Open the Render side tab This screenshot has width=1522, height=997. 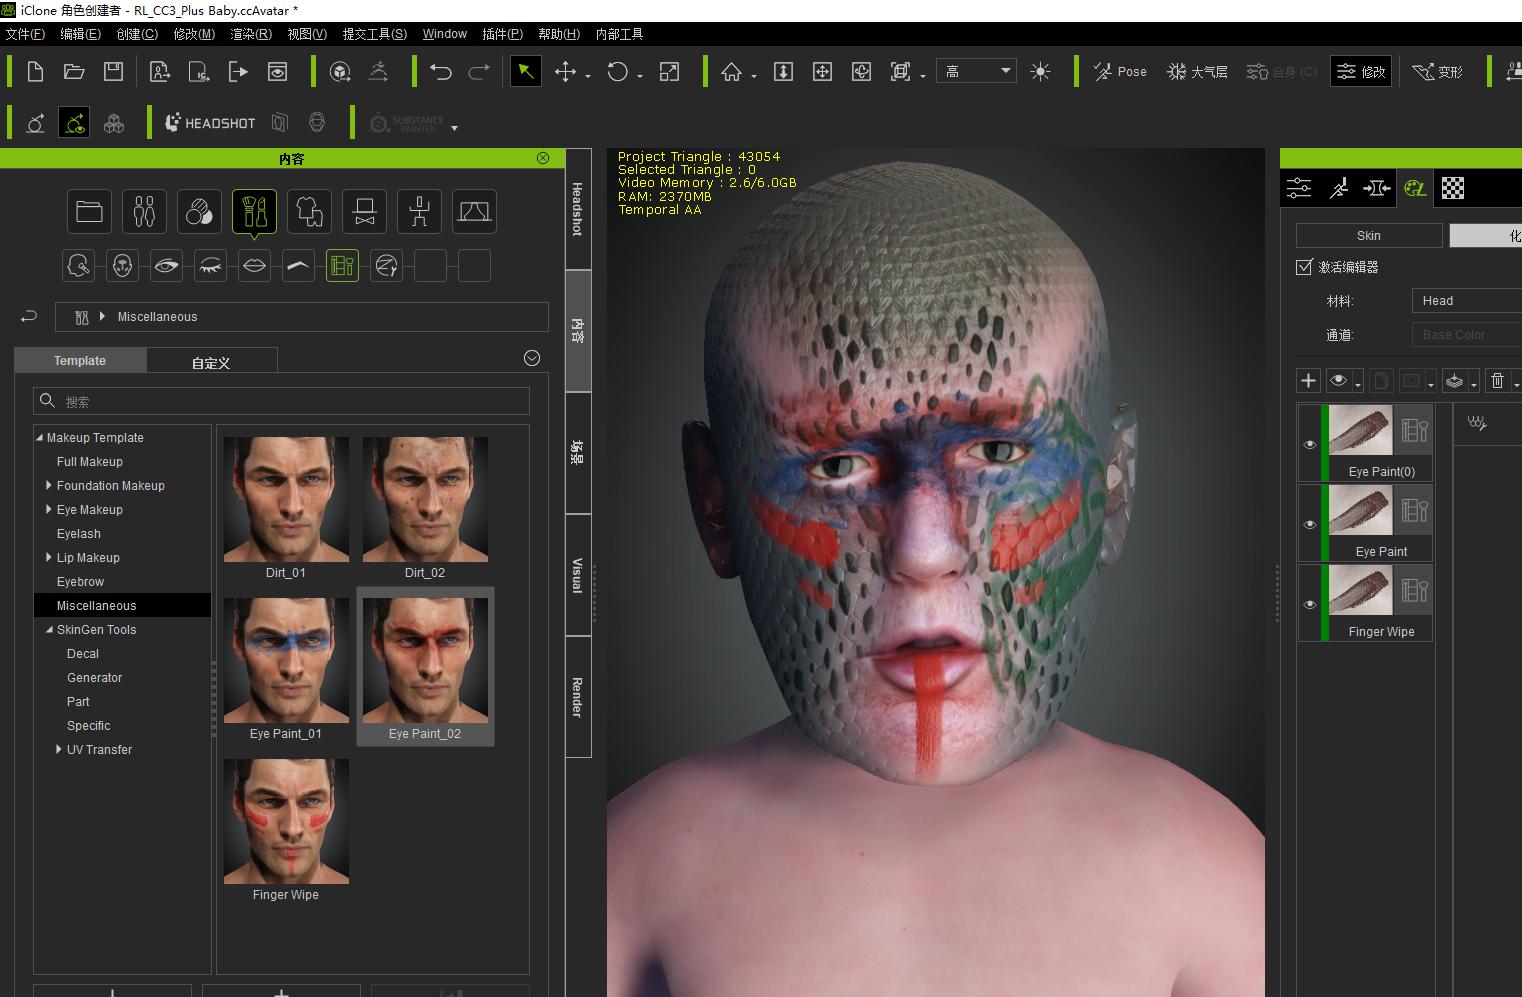tap(578, 697)
